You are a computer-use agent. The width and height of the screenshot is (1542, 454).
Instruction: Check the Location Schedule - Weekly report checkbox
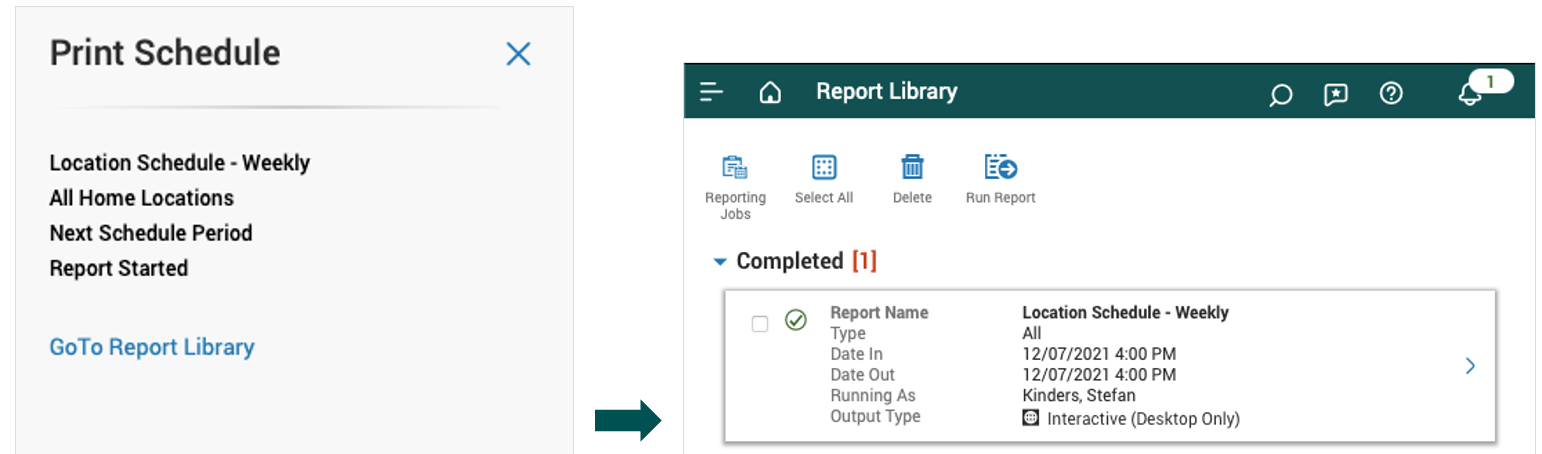(x=760, y=323)
